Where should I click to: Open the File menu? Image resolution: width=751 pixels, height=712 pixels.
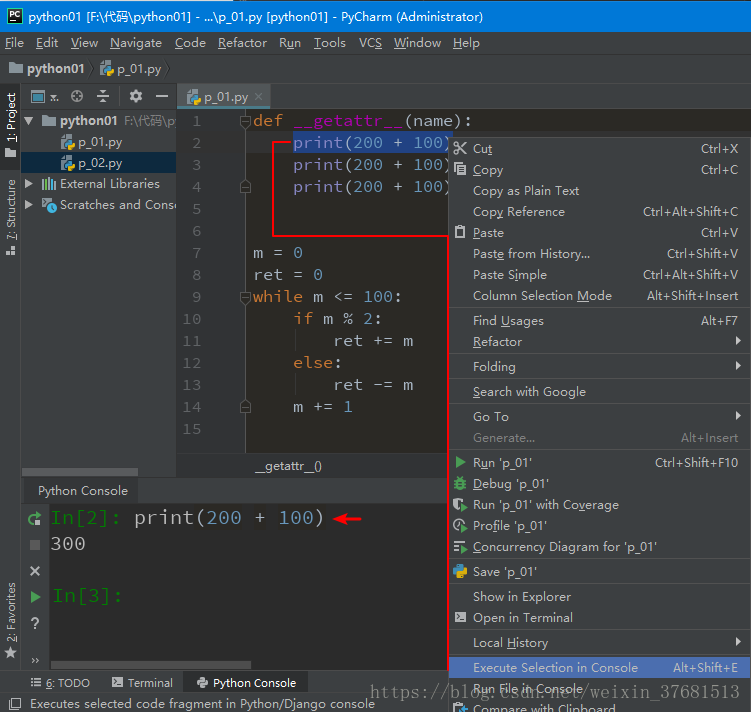click(x=14, y=43)
